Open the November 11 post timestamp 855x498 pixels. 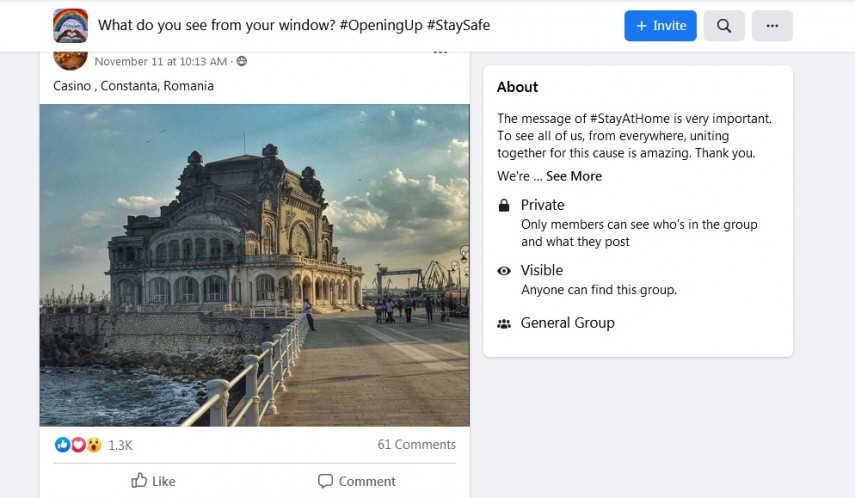point(160,62)
